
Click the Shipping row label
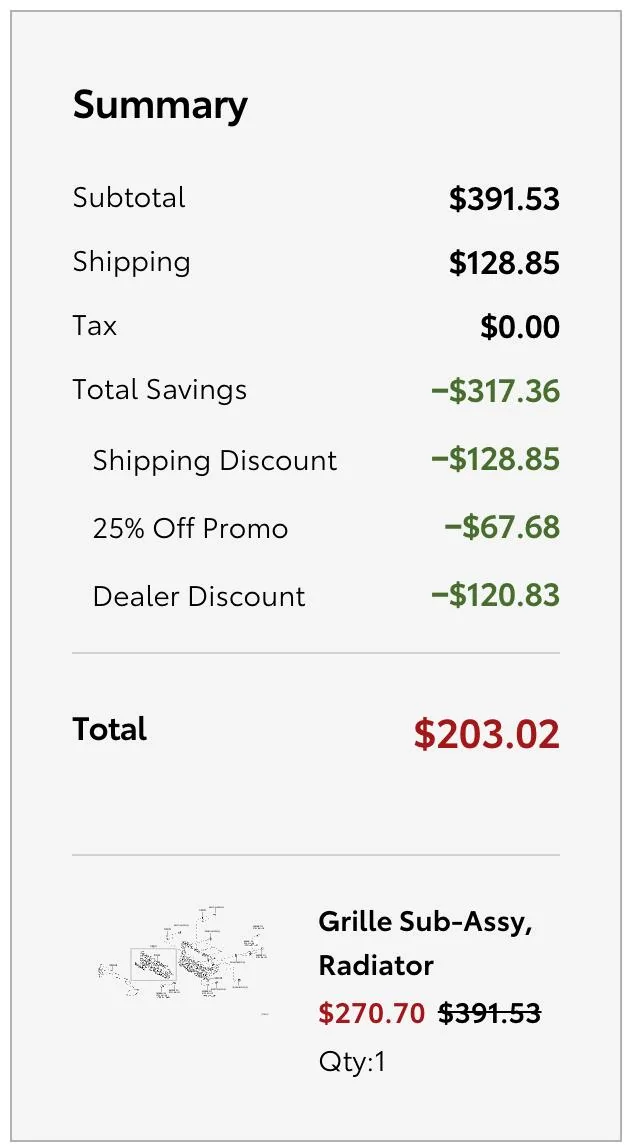(x=131, y=262)
